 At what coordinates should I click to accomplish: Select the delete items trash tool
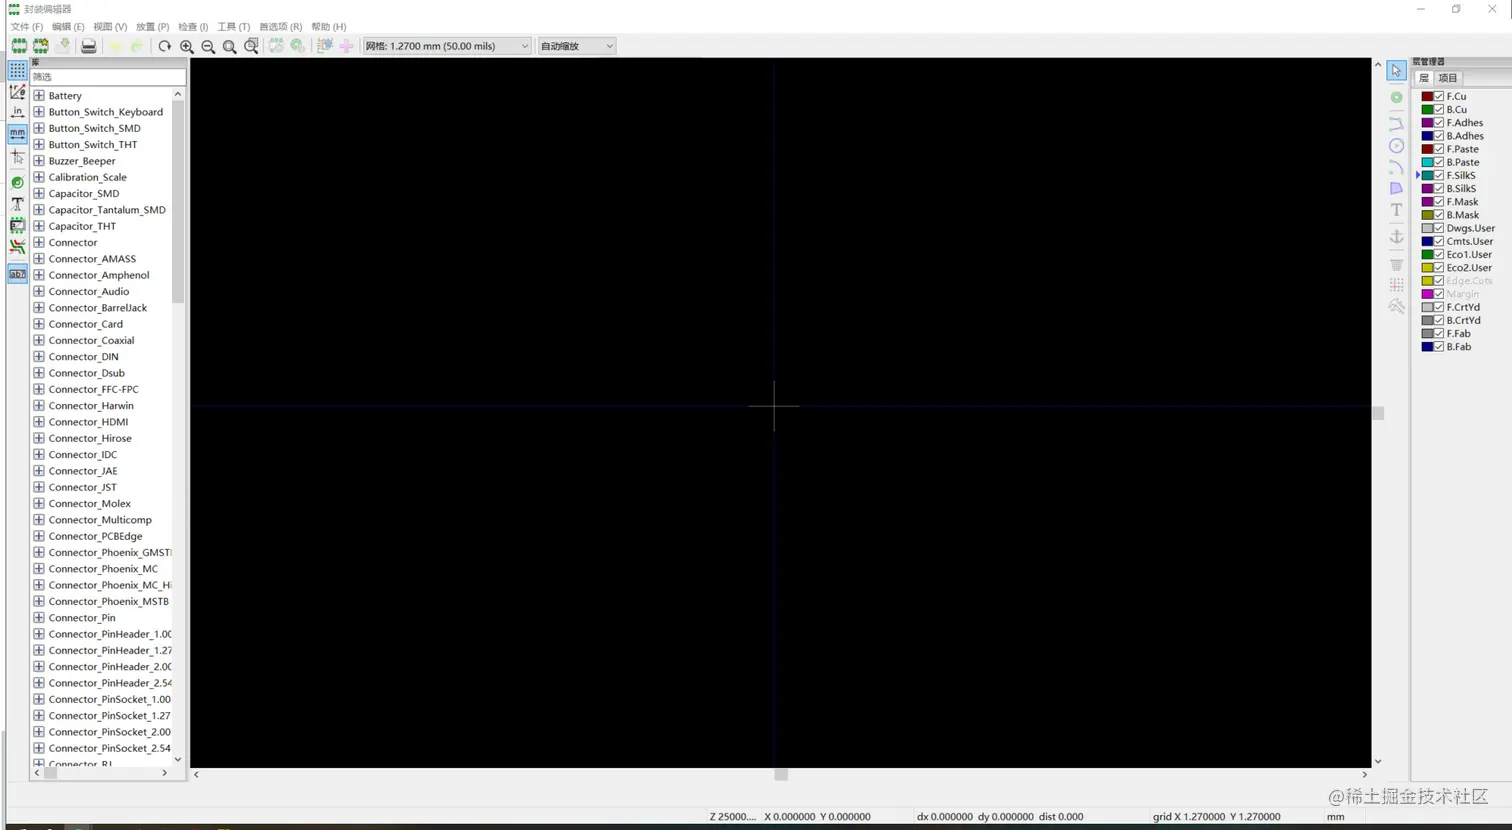[1396, 265]
